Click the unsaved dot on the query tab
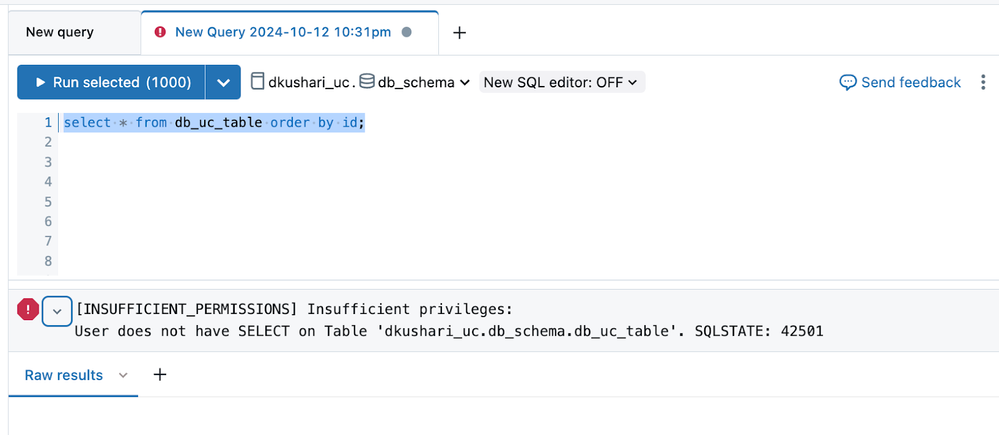Image resolution: width=999 pixels, height=435 pixels. [x=407, y=32]
